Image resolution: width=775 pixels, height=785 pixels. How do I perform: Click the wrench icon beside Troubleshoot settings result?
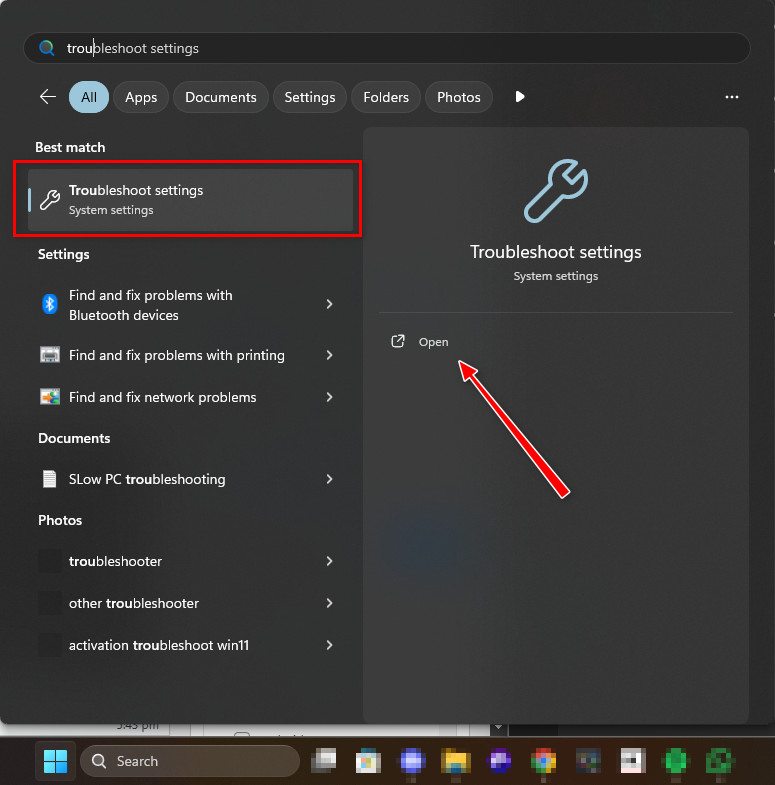pos(50,200)
